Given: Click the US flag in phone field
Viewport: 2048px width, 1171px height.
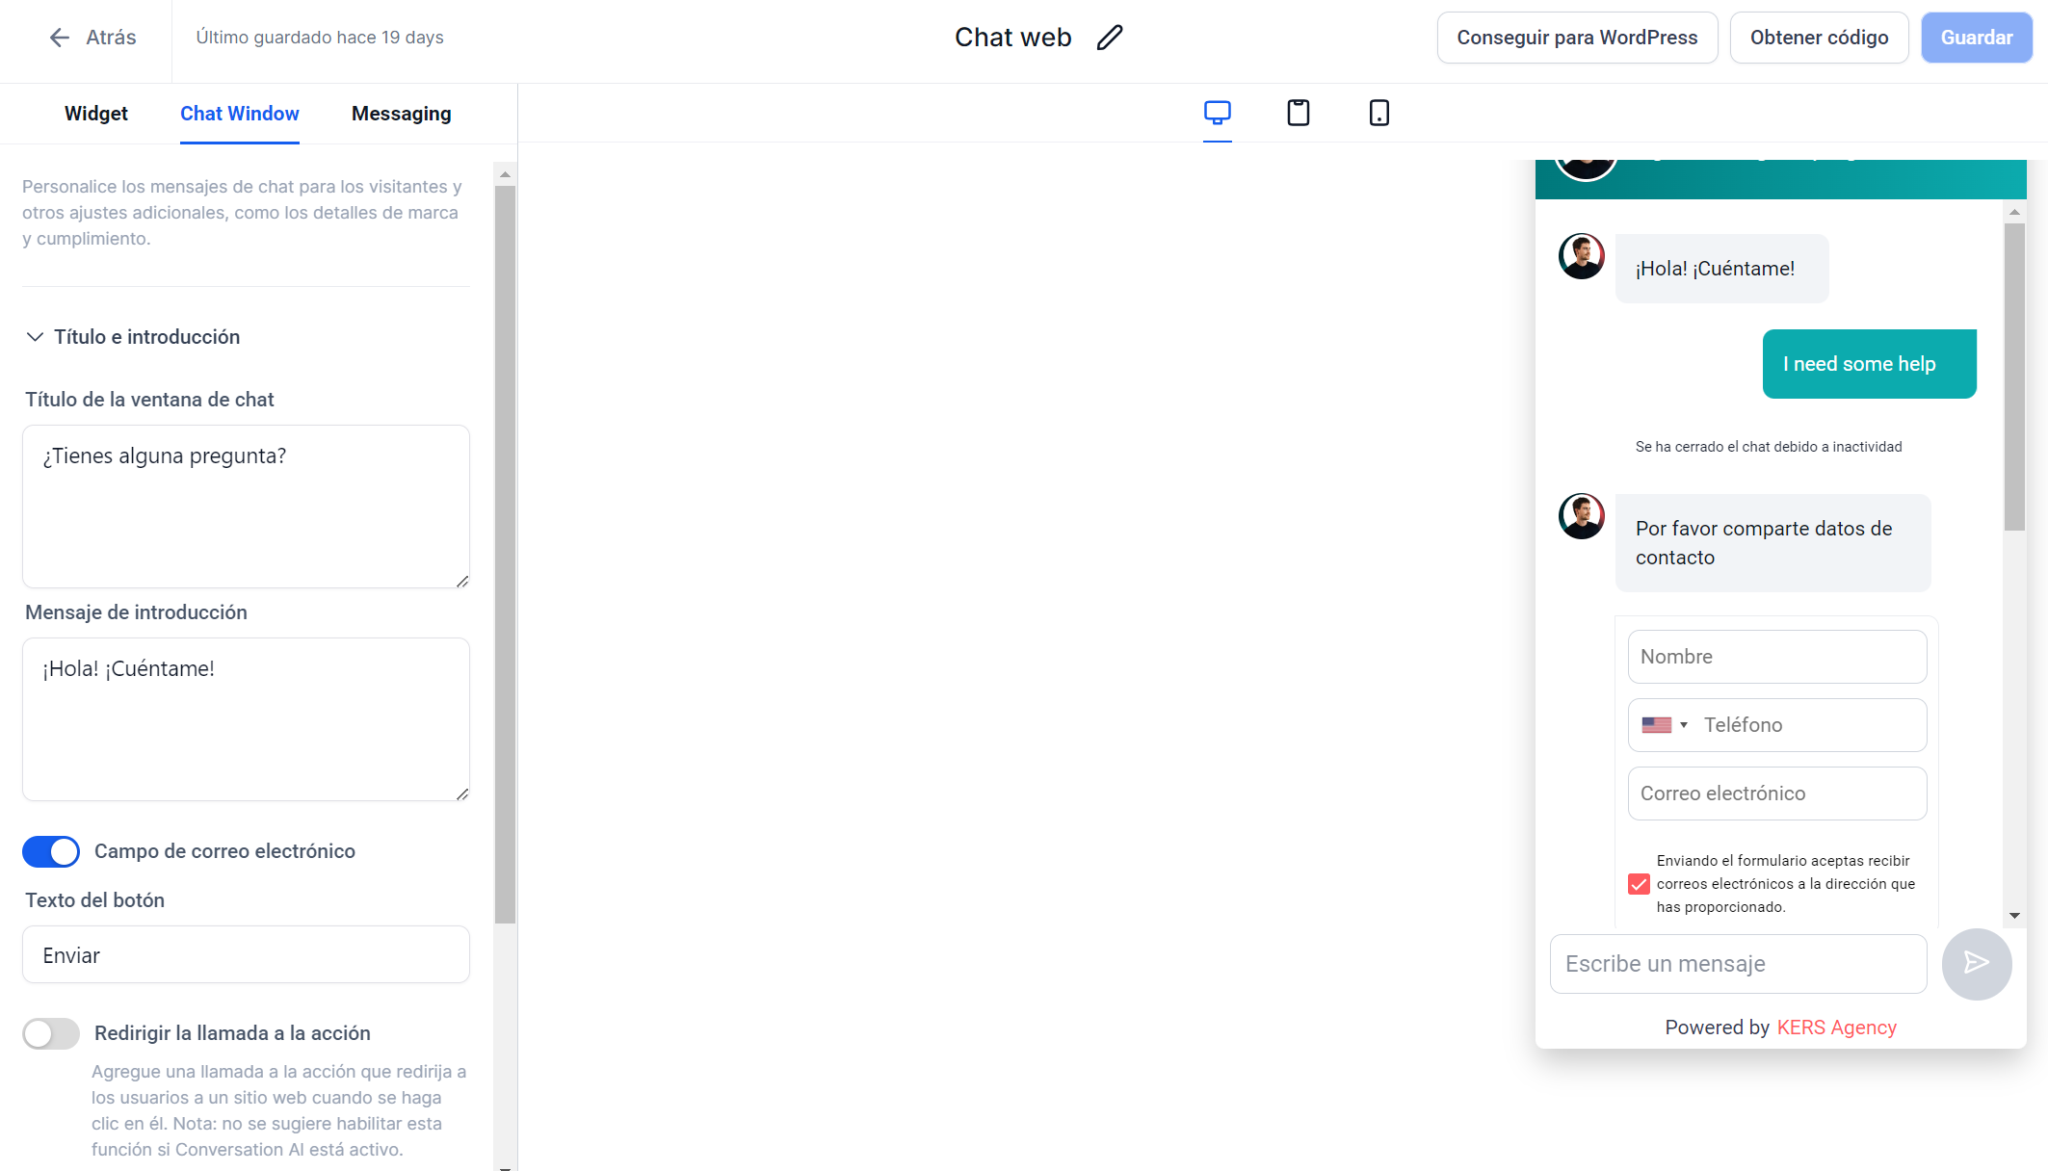Looking at the screenshot, I should (1656, 725).
